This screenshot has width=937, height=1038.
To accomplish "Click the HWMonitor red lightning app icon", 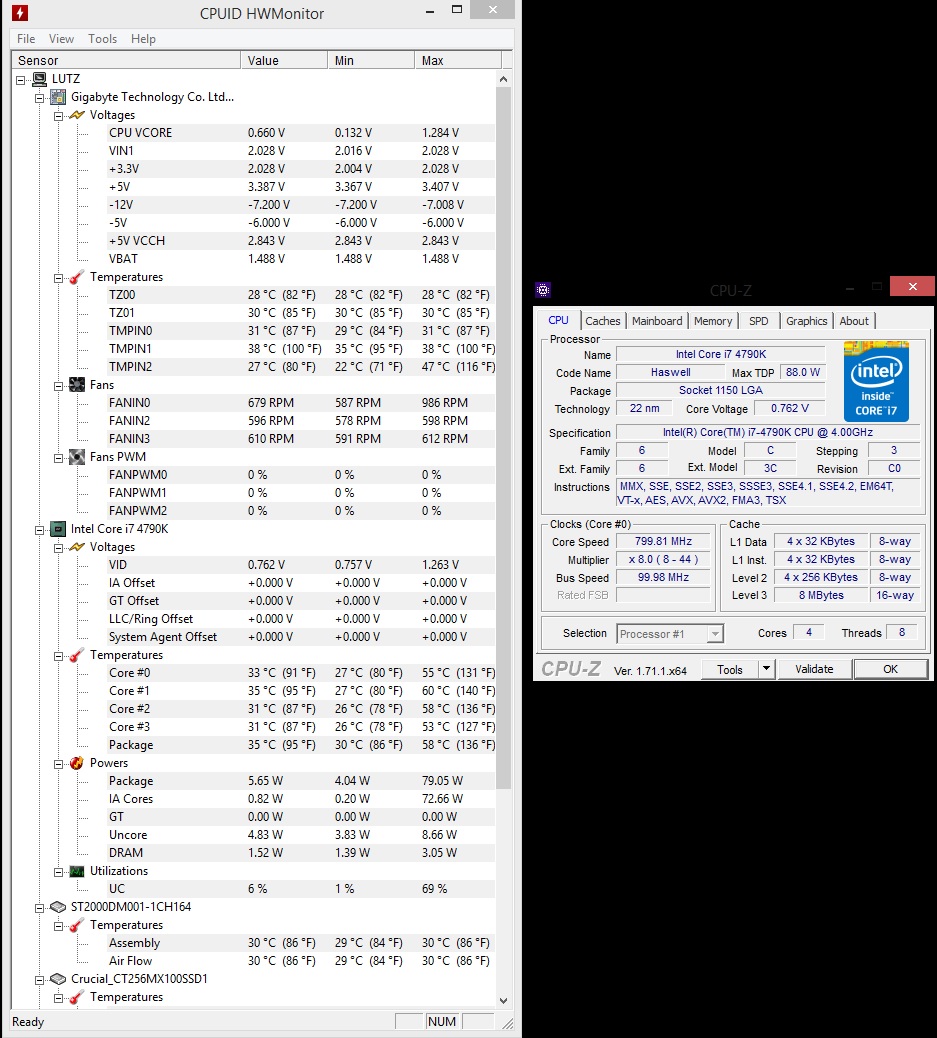I will 21,13.
